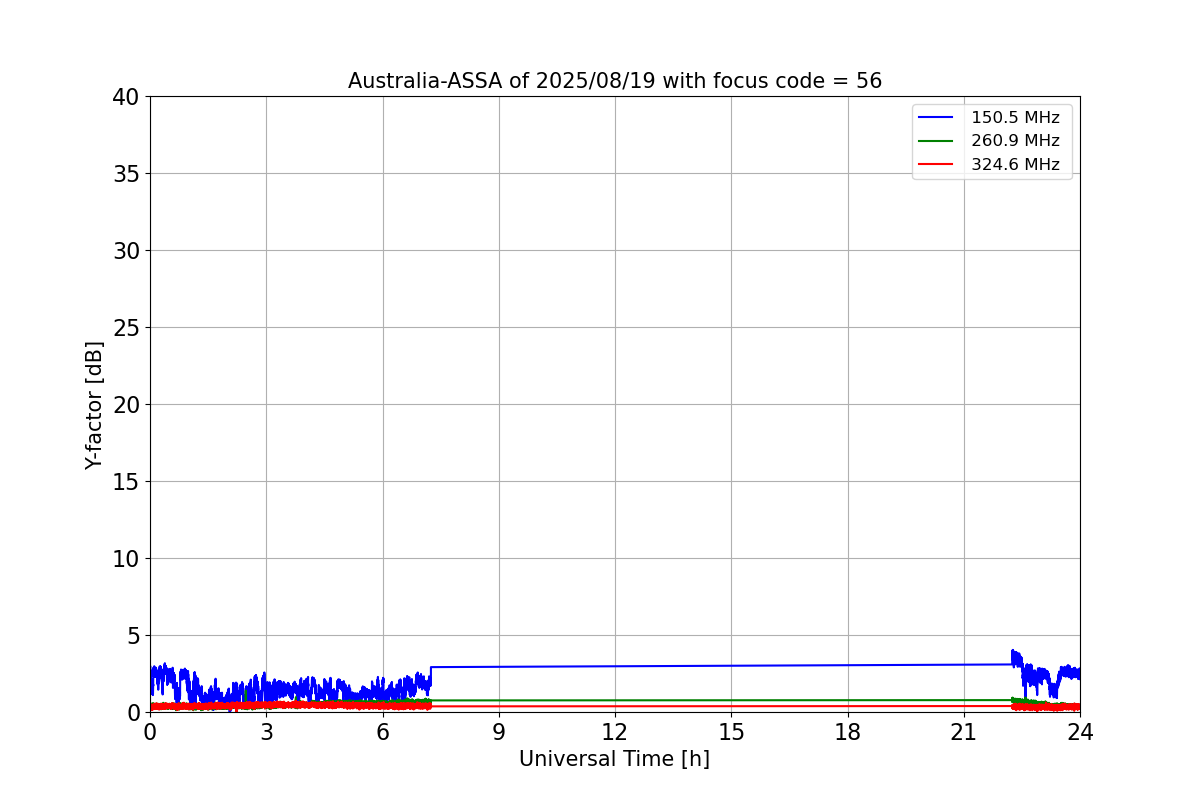Click x-axis tick label 9
Viewport: 1200px width, 800px height.
499,731
